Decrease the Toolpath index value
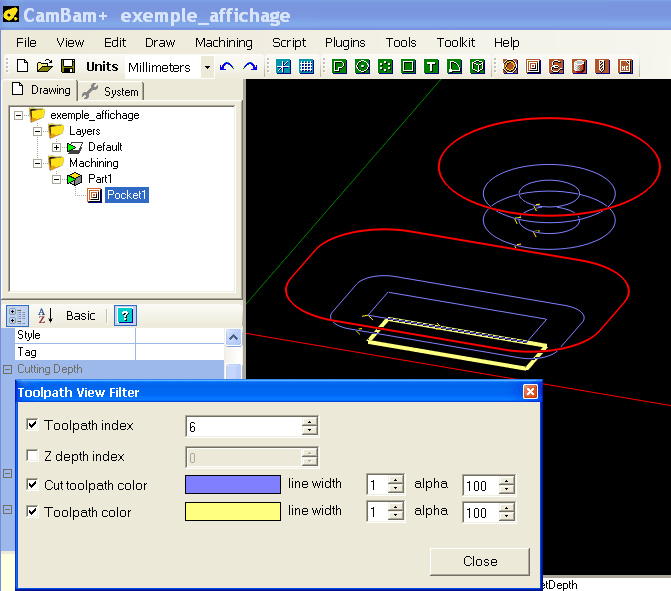This screenshot has height=591, width=671. pos(309,431)
